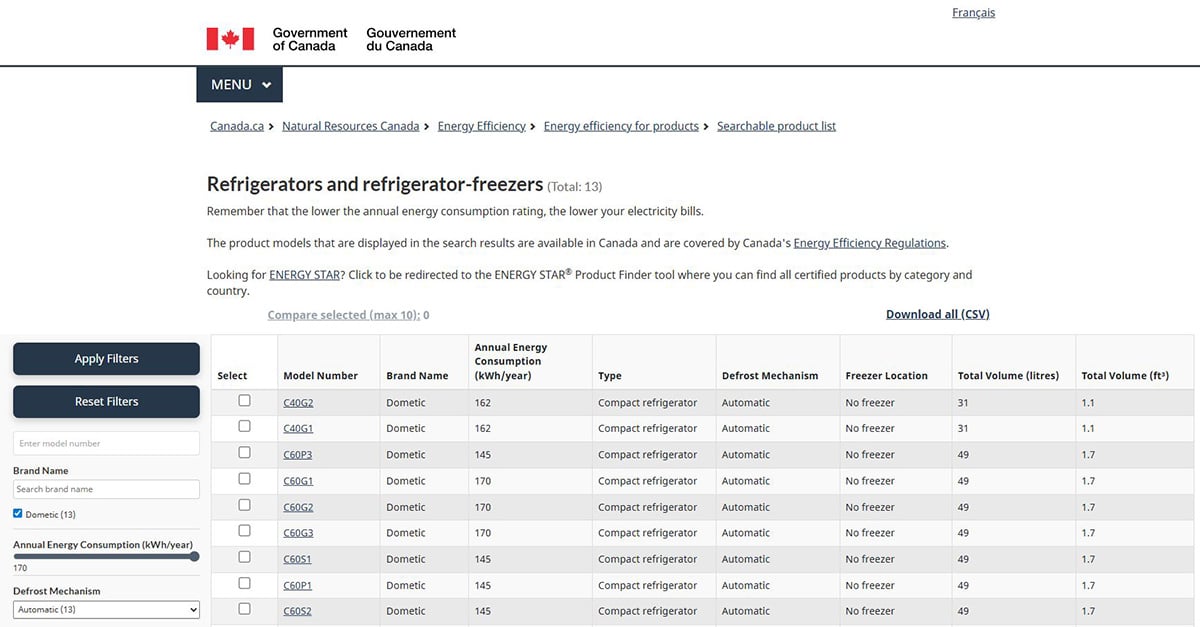Click the Annual Energy Consumption slider handle
This screenshot has width=1200, height=627.
click(194, 557)
